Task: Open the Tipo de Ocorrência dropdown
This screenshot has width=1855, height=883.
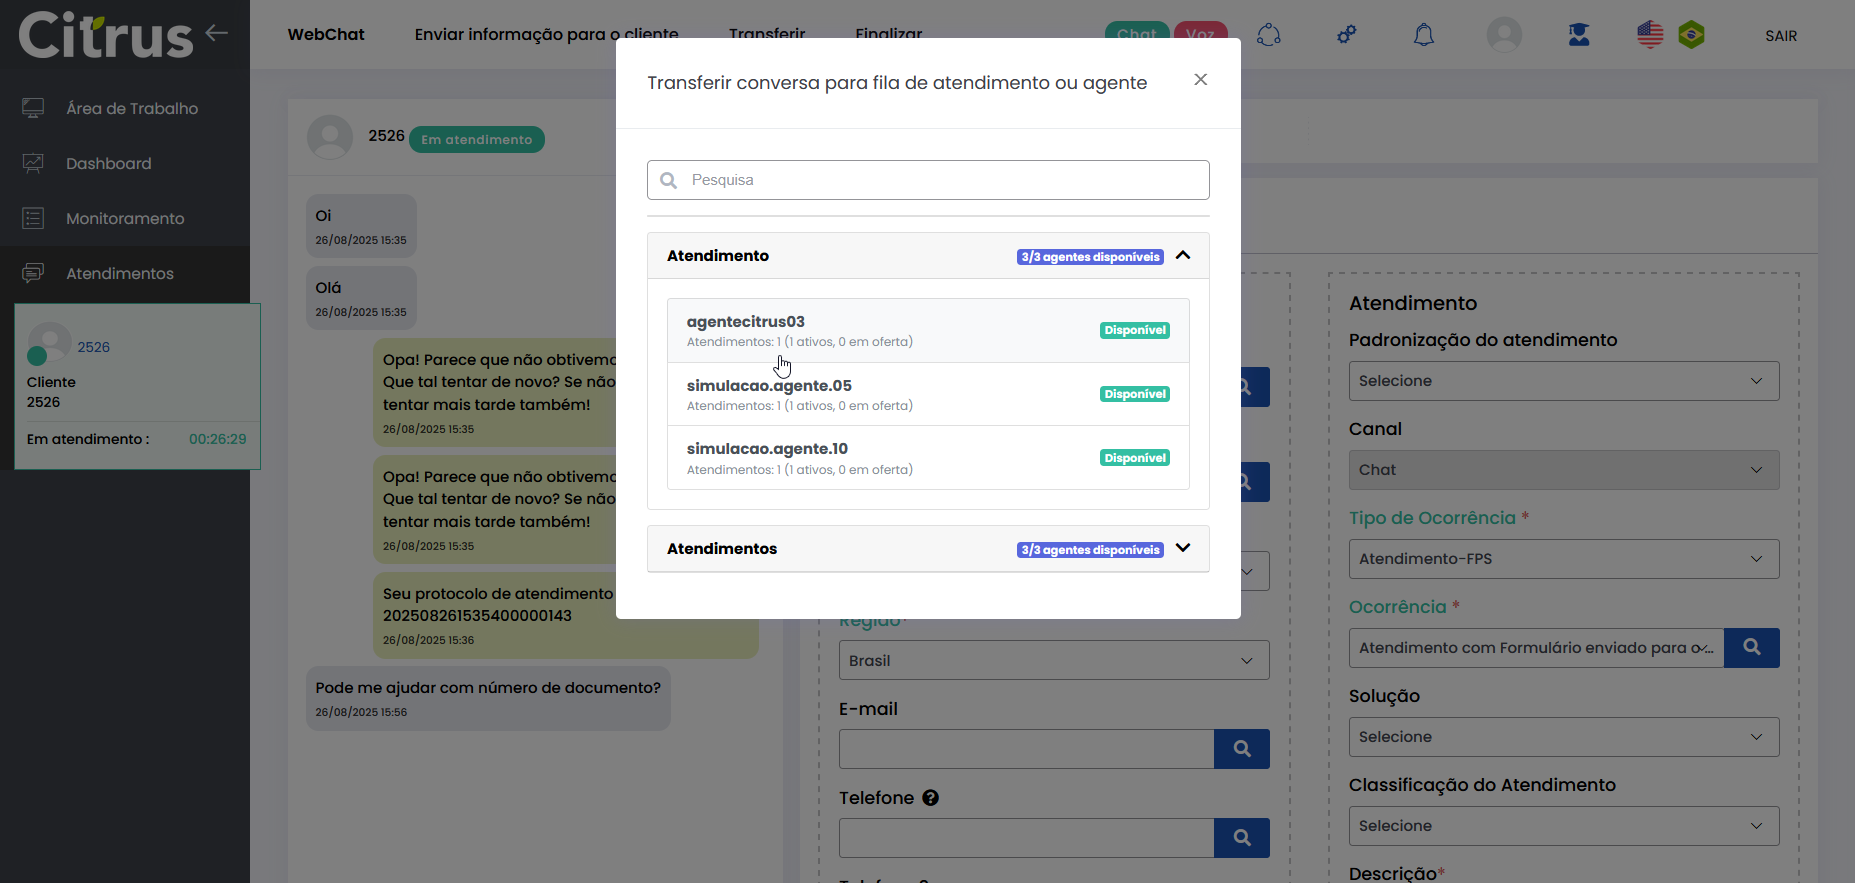Action: point(1563,559)
